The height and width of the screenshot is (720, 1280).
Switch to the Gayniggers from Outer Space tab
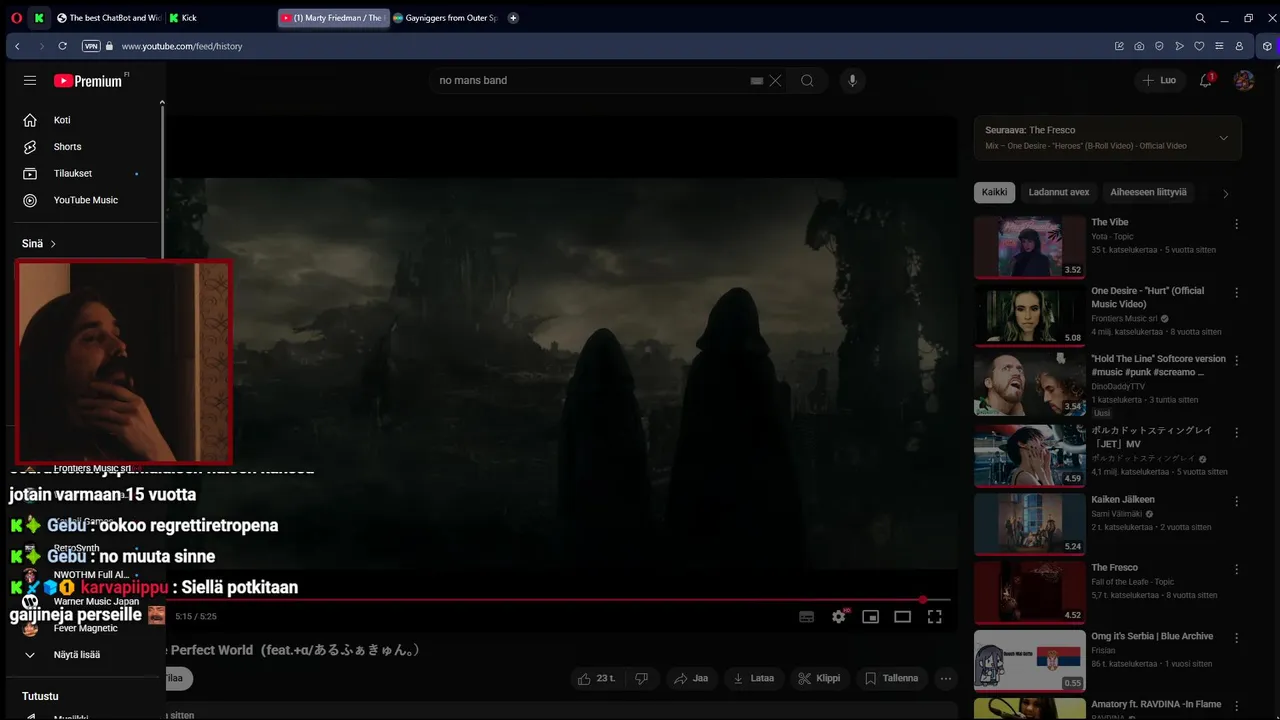click(x=445, y=18)
